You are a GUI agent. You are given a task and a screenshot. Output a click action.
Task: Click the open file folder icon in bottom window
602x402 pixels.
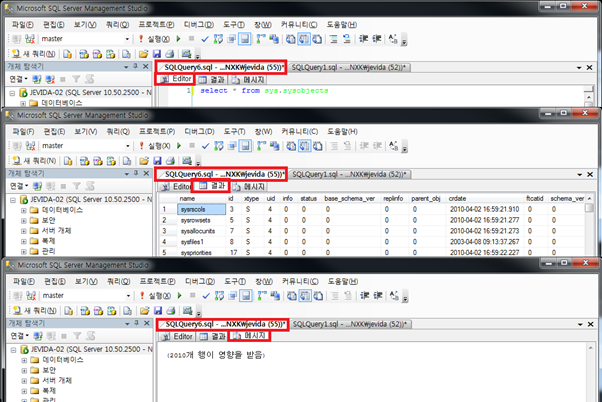click(144, 311)
